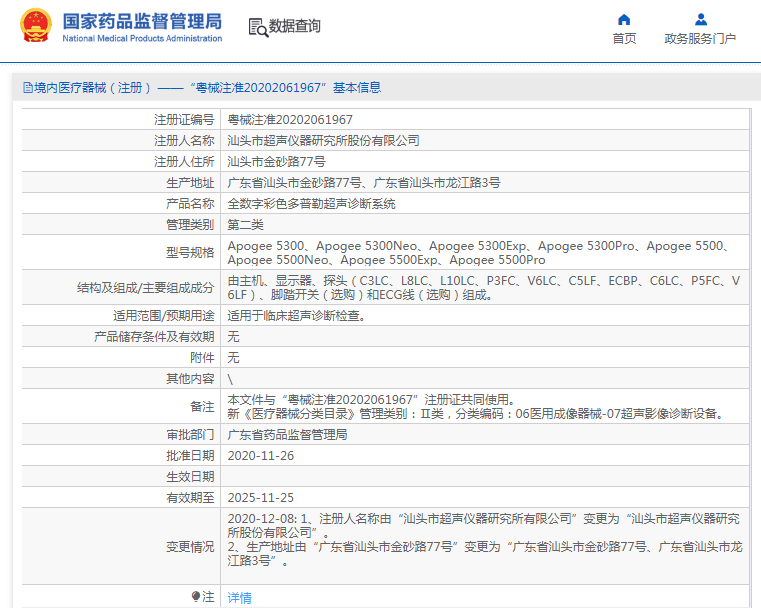The height and width of the screenshot is (608, 761).
Task: Click the 备注 label
Action: click(202, 407)
